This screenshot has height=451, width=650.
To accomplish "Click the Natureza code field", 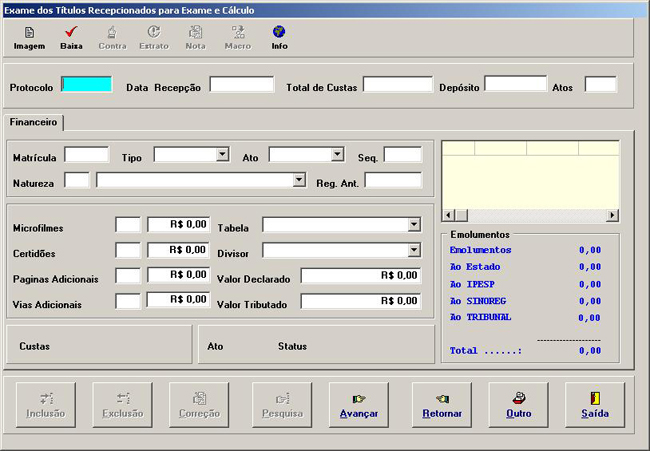I will coord(77,180).
